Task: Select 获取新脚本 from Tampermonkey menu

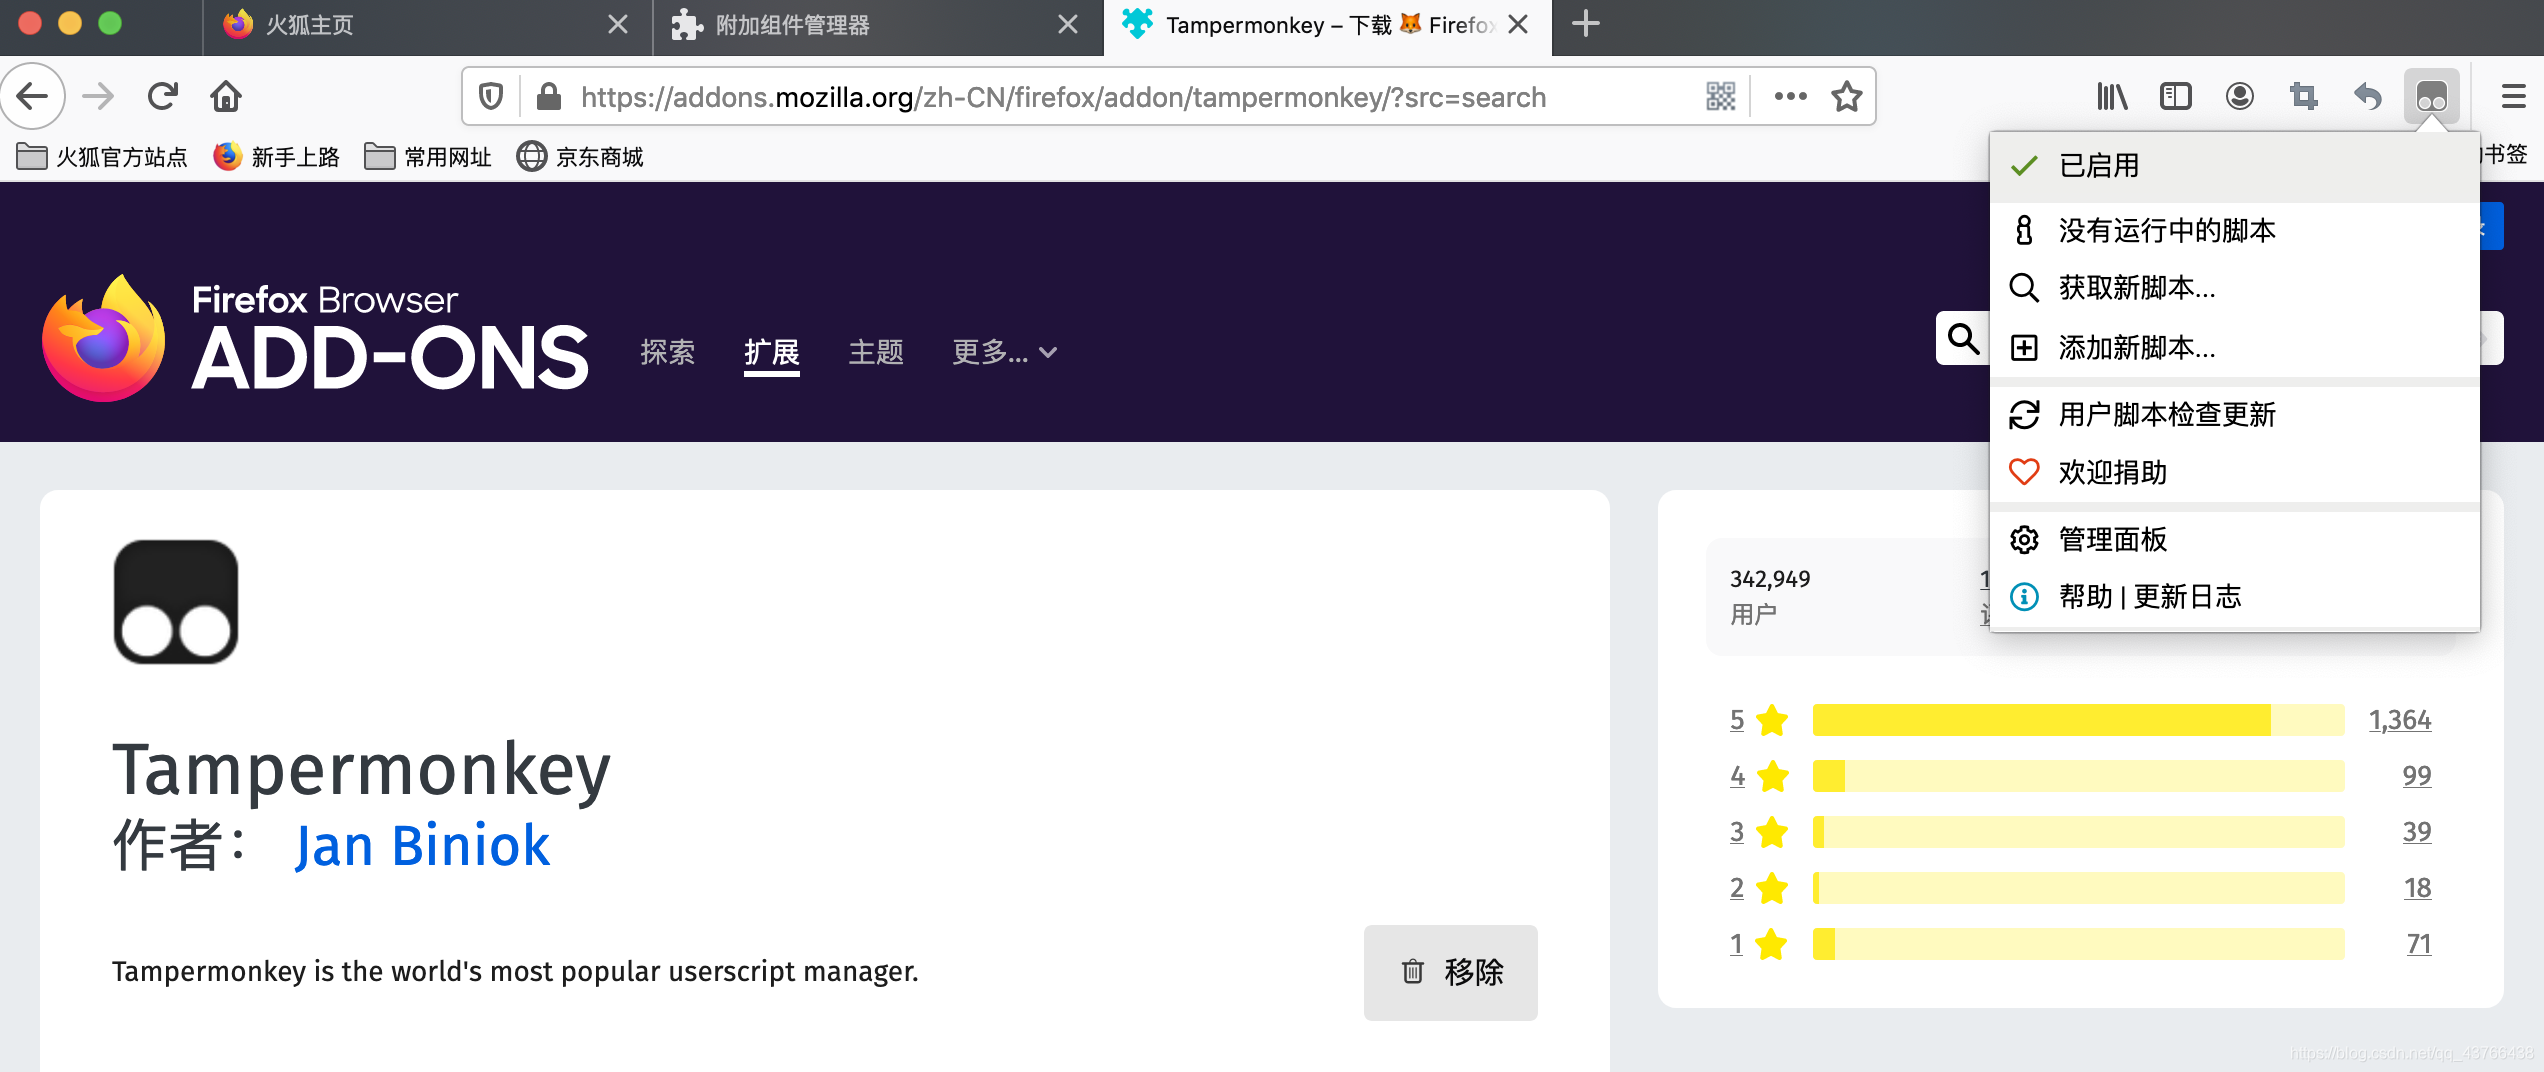Action: pyautogui.click(x=2235, y=288)
